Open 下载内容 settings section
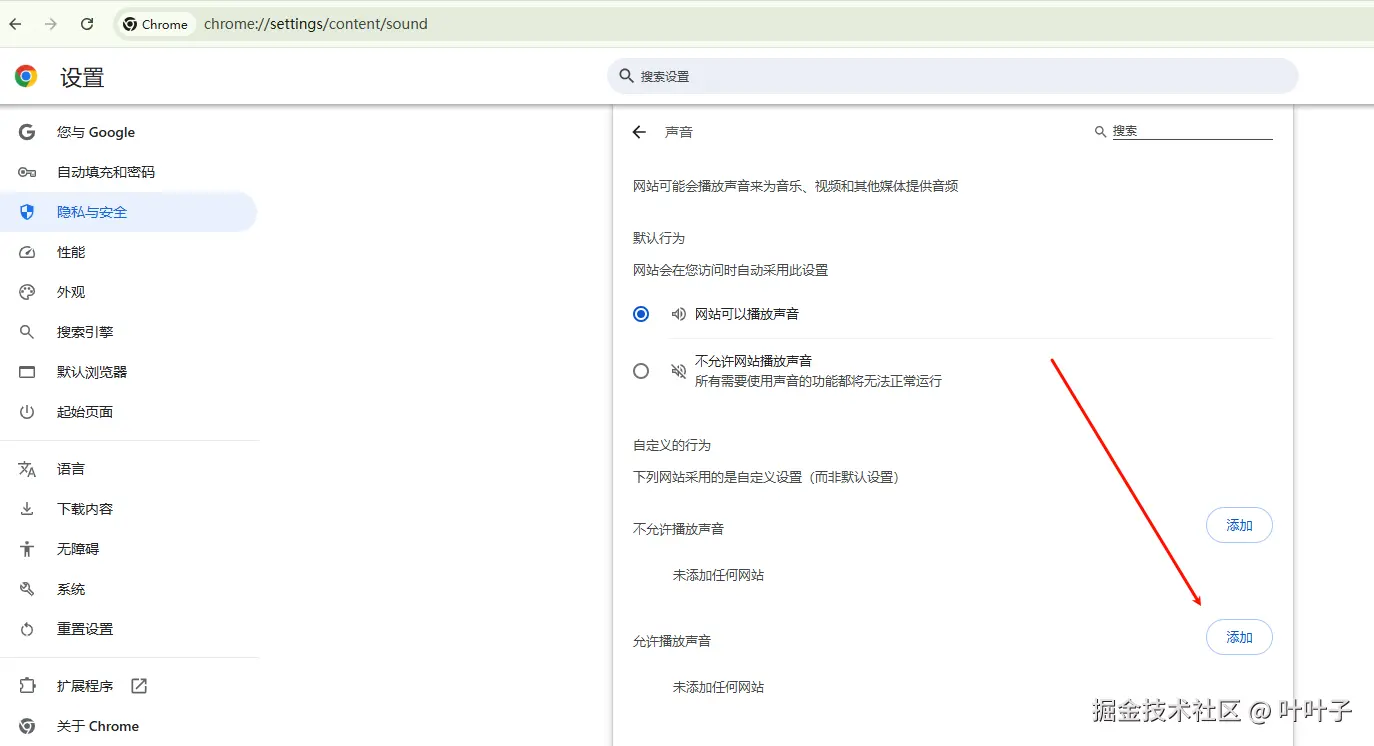The image size is (1374, 746). pyautogui.click(x=128, y=509)
